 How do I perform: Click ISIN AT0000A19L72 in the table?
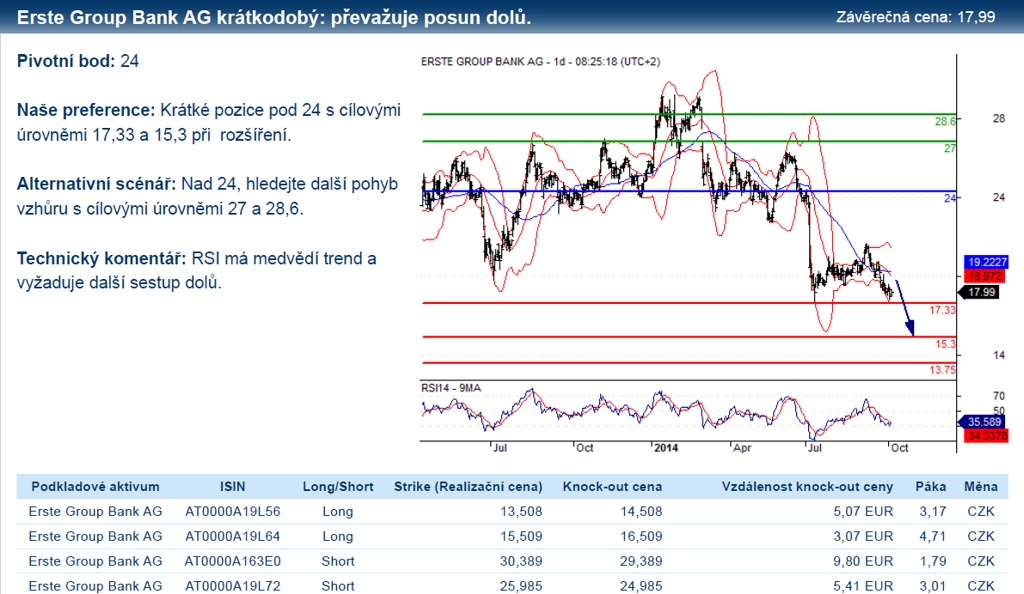(x=232, y=586)
